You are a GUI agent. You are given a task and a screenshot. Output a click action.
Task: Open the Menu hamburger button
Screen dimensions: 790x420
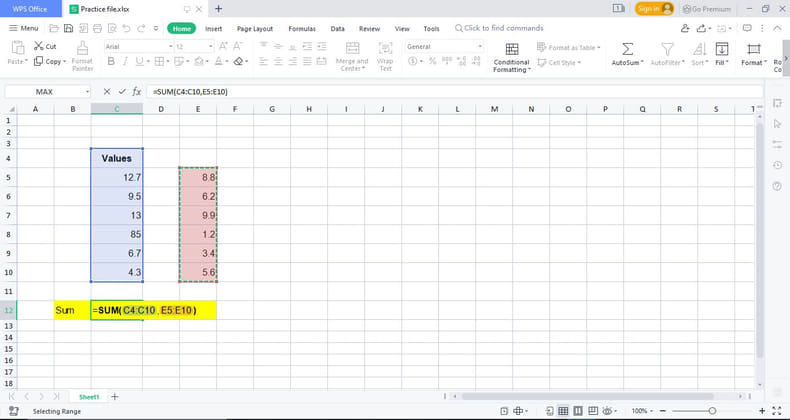pos(24,28)
